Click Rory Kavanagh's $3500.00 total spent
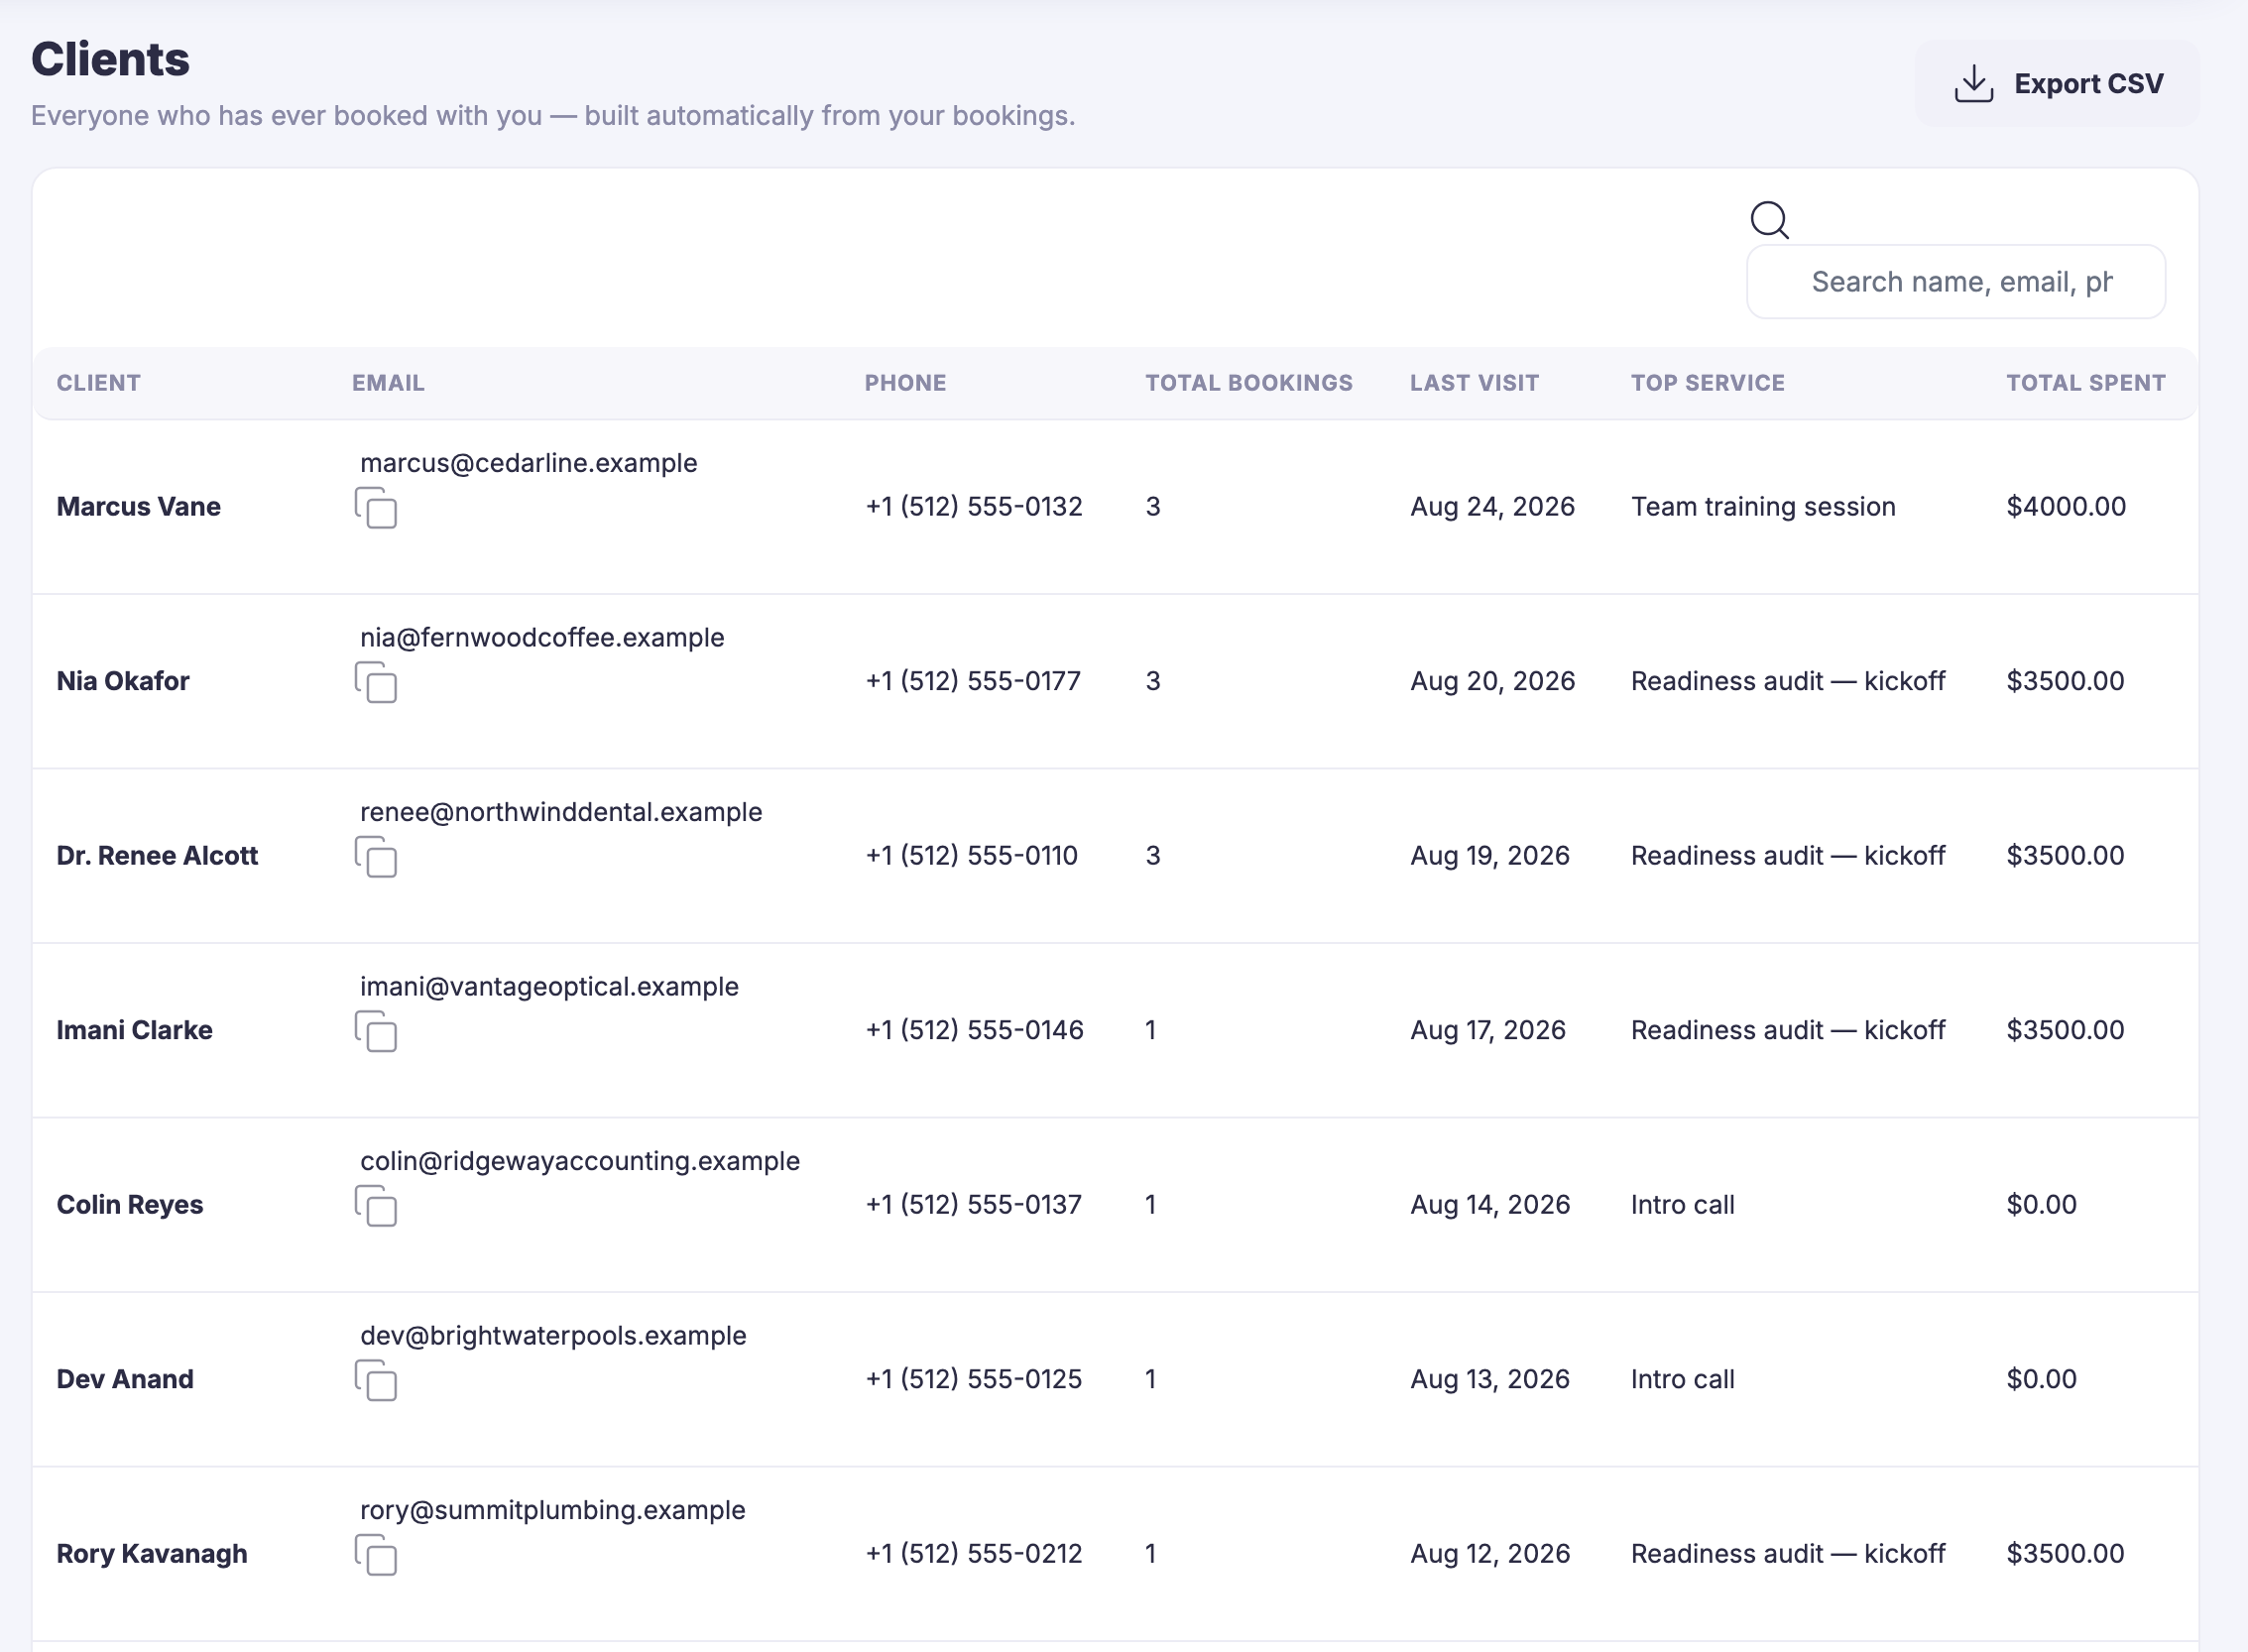This screenshot has width=2248, height=1652. point(2065,1554)
